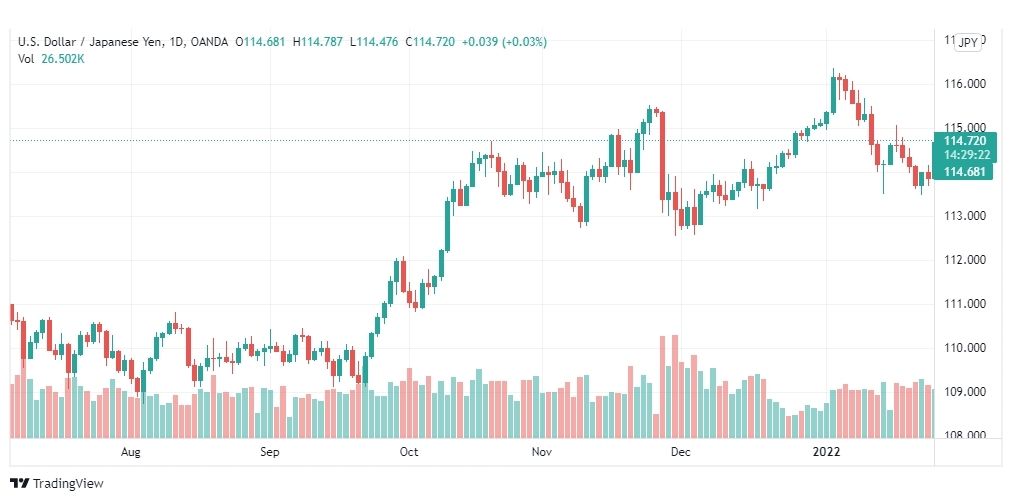The image size is (1012, 501).
Task: Open the TradingView brand link
Action: (57, 484)
